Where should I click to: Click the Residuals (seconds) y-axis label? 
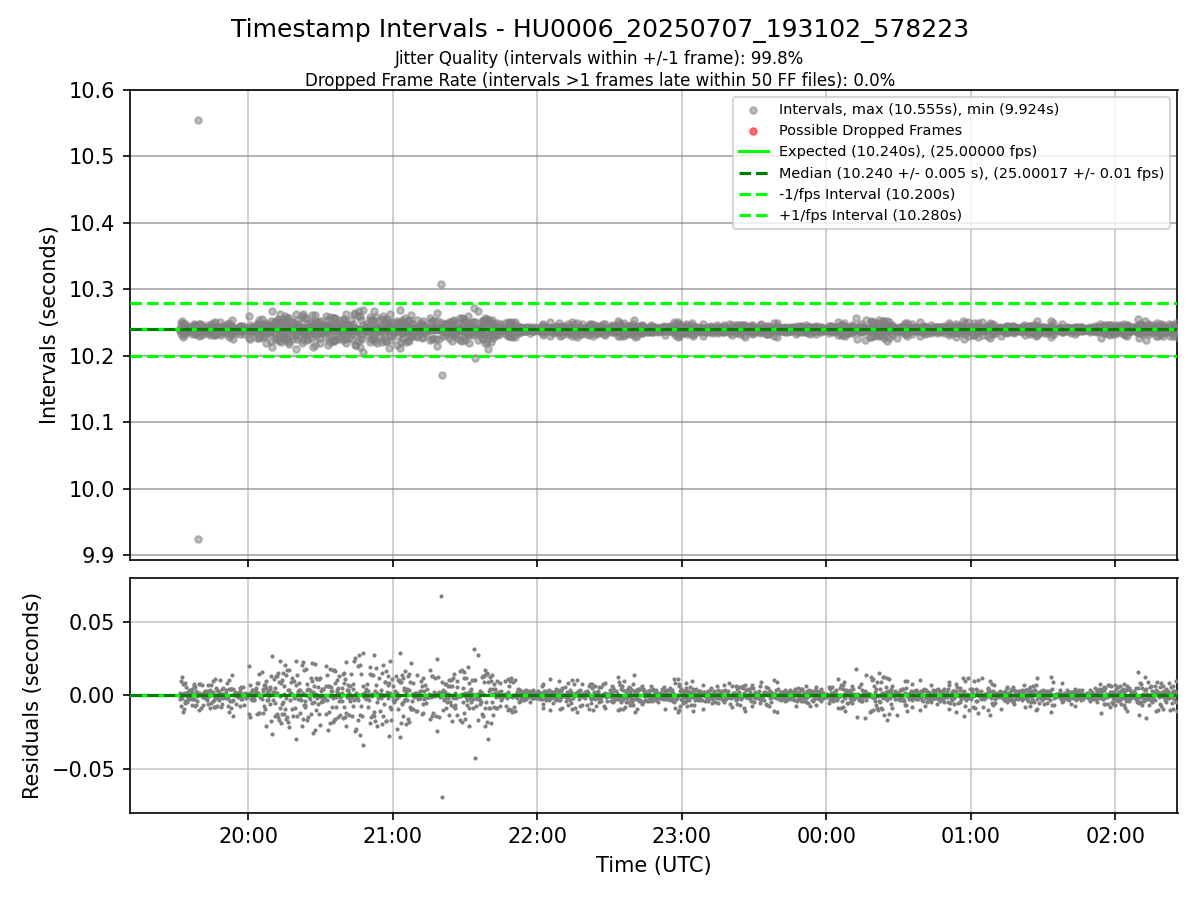32,696
